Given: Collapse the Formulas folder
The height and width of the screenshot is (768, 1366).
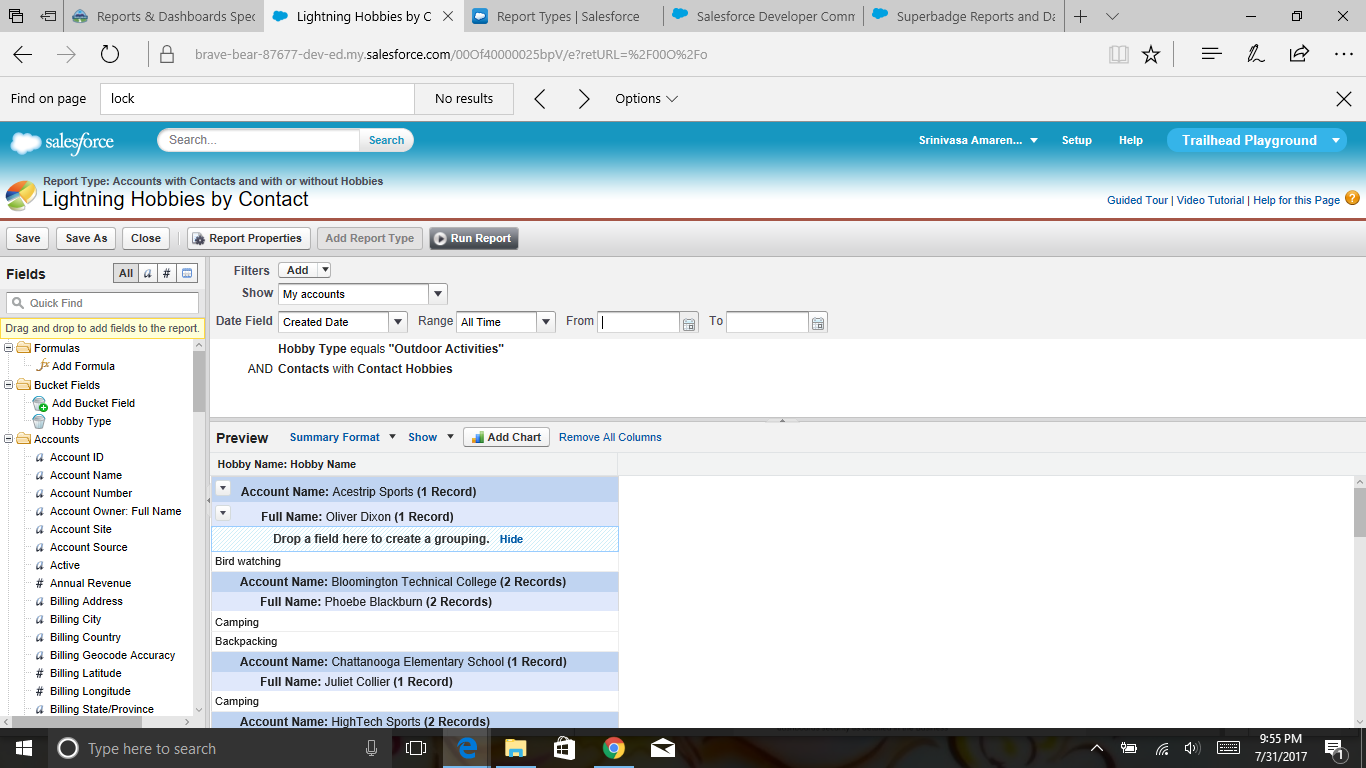Looking at the screenshot, I should click(x=9, y=349).
